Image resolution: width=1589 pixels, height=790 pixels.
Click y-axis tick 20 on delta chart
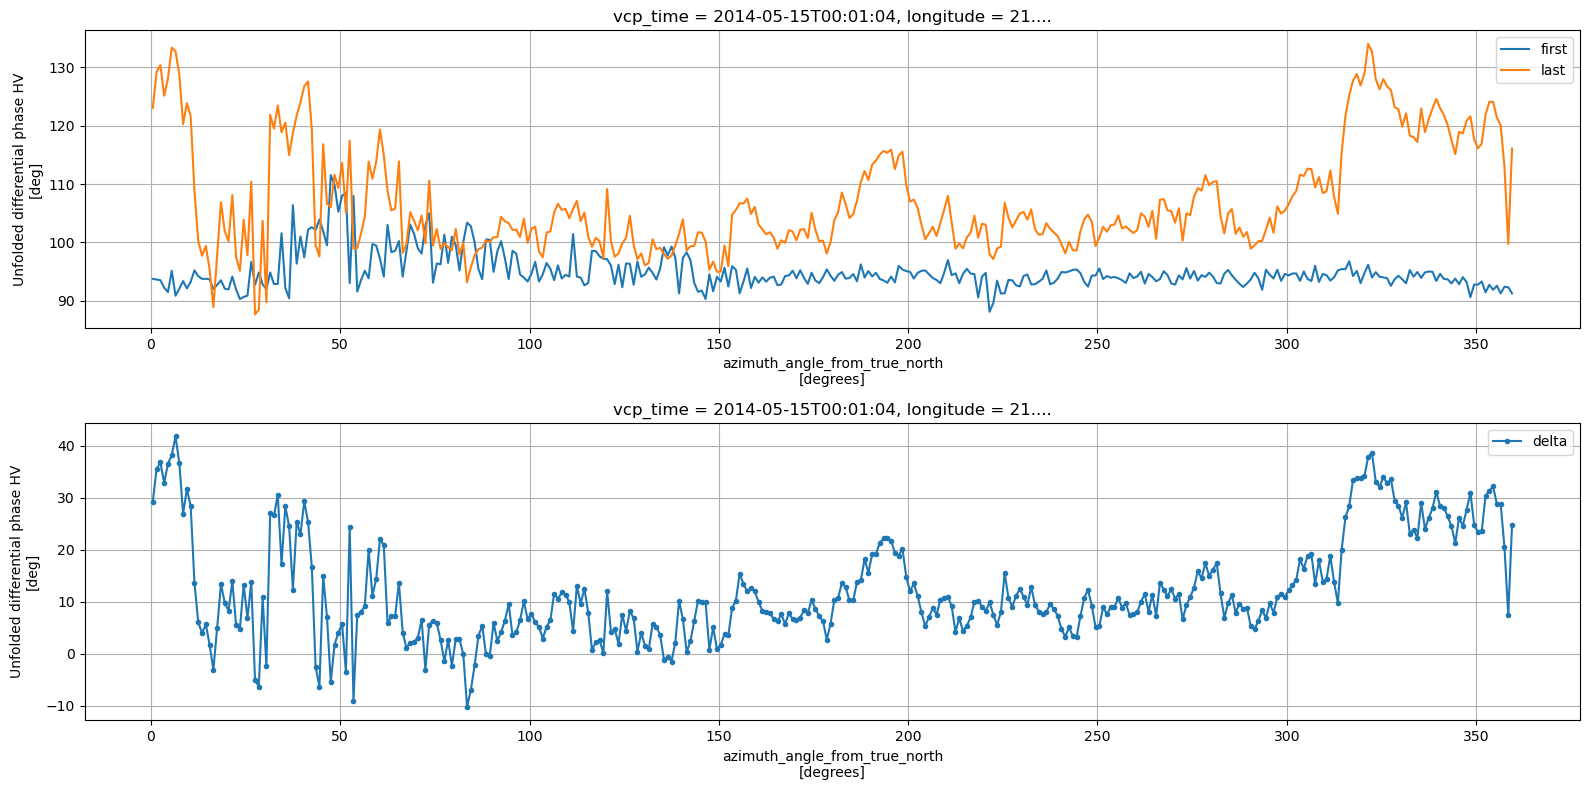point(67,550)
